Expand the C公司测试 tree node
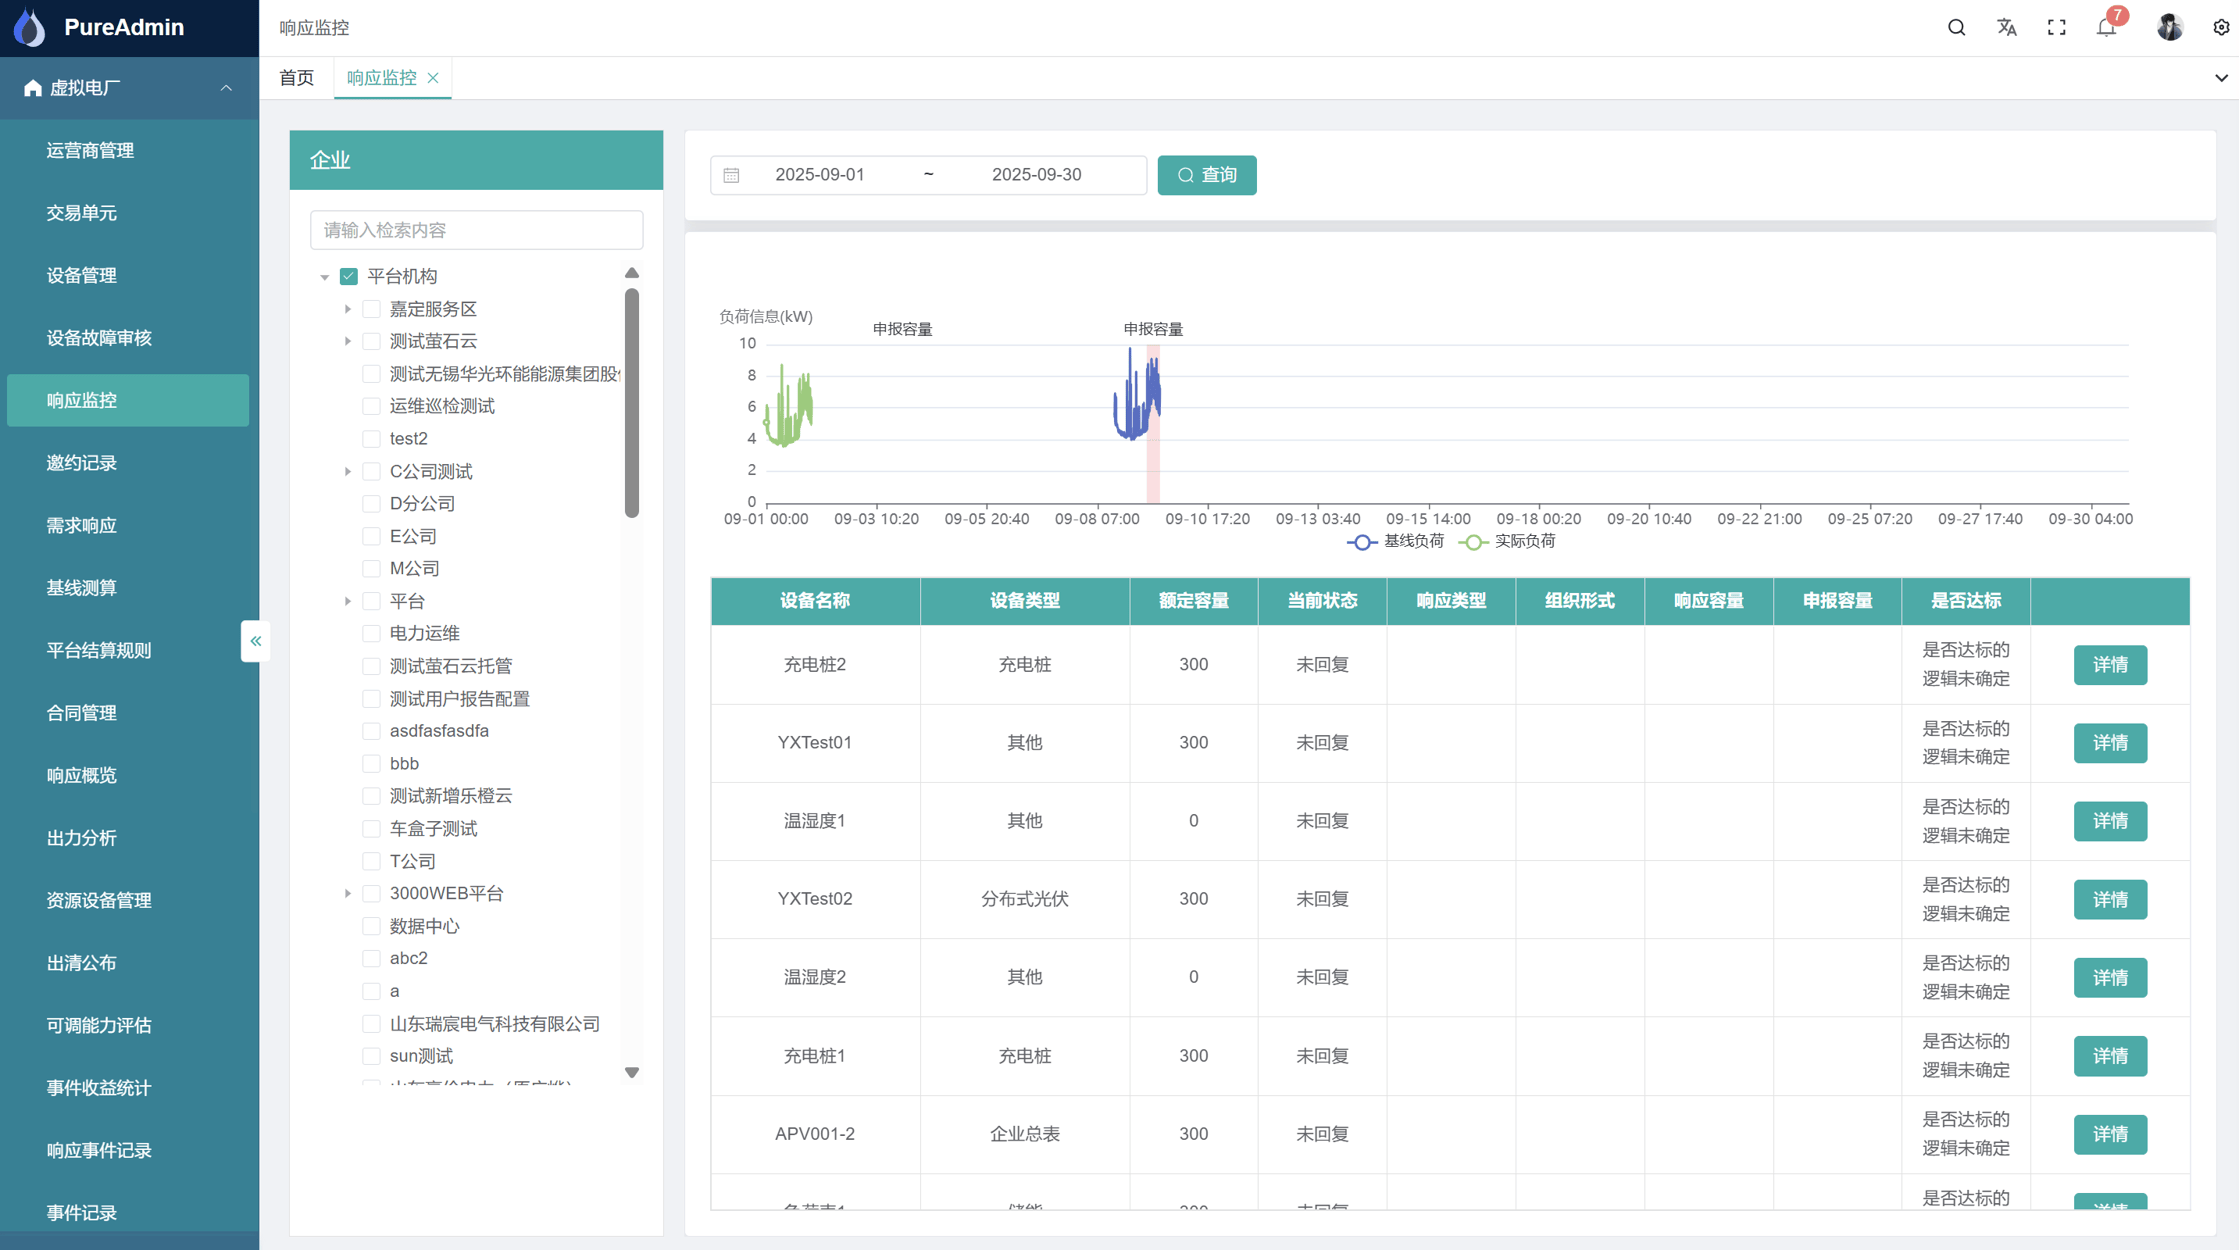Screen dimensions: 2239x1250 (x=347, y=471)
